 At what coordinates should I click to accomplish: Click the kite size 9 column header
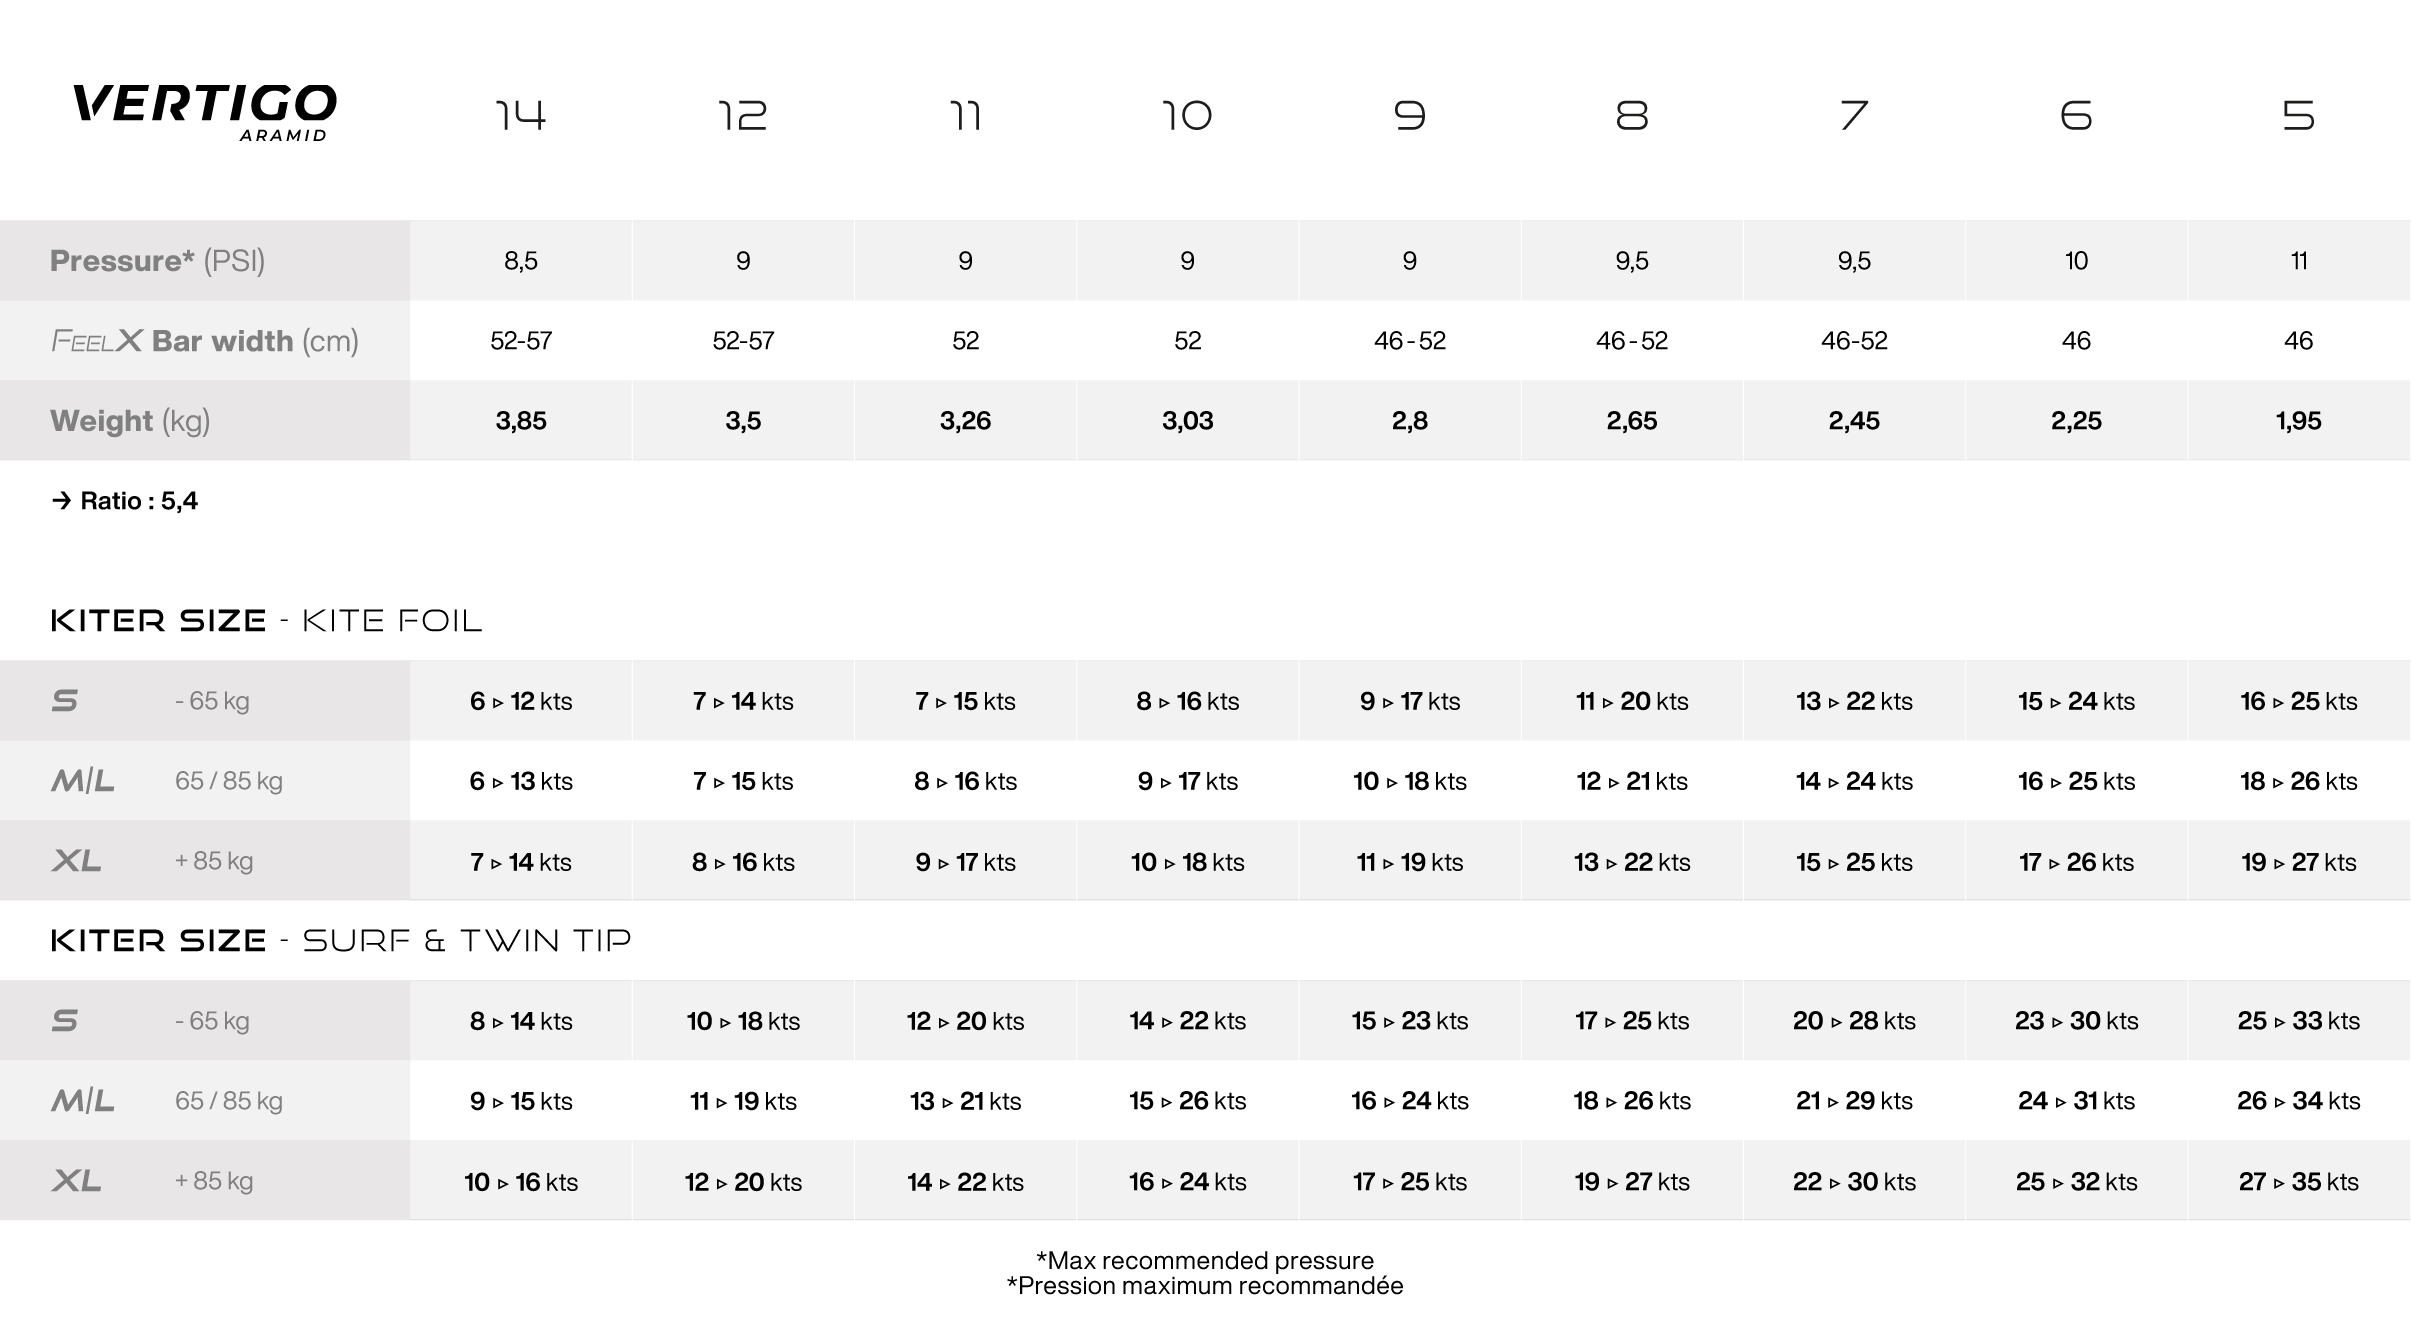pyautogui.click(x=1410, y=116)
